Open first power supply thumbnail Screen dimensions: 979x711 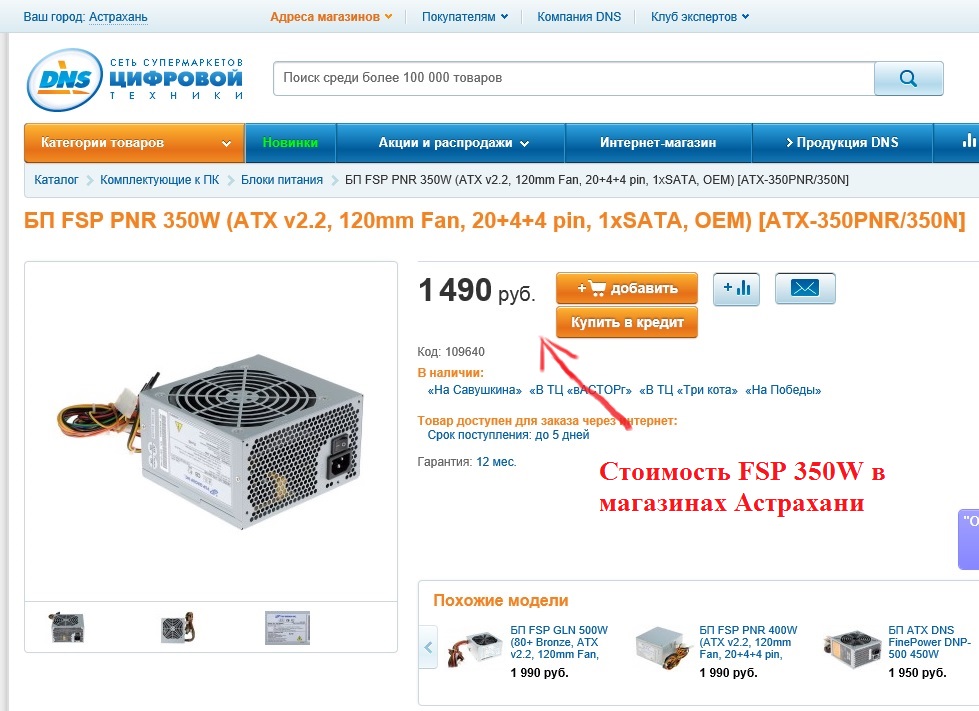pos(67,627)
